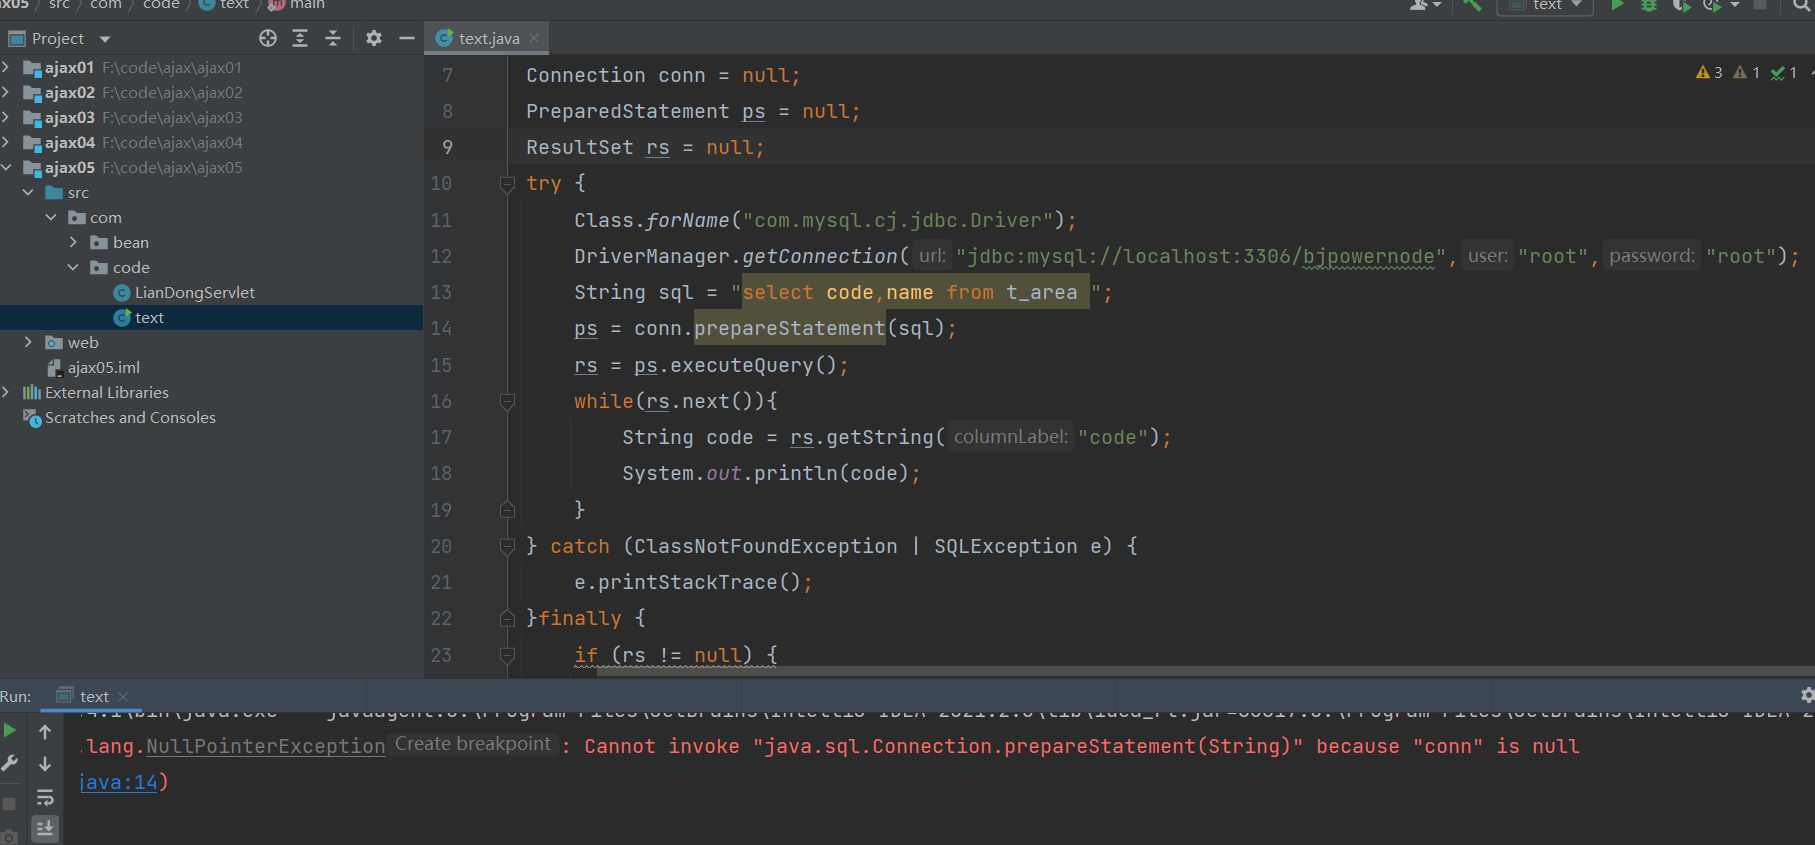Open LianDongServlet in the project tree
1815x845 pixels.
tap(194, 293)
